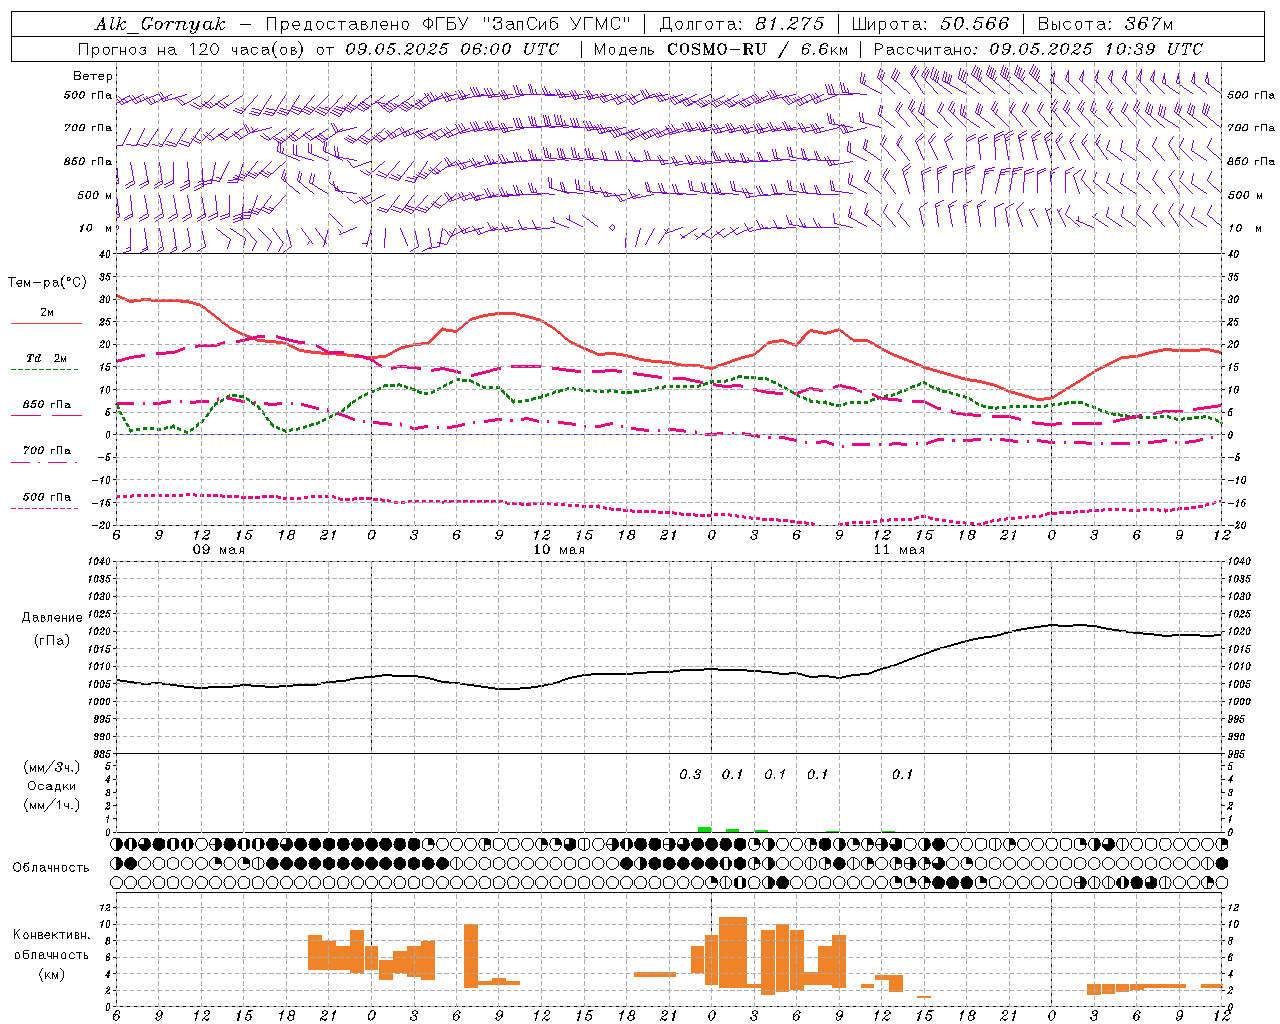Click the Рассчитано: 09.05.2025 10:39 UTC timestamp
The height and width of the screenshot is (1024, 1280).
click(1038, 49)
